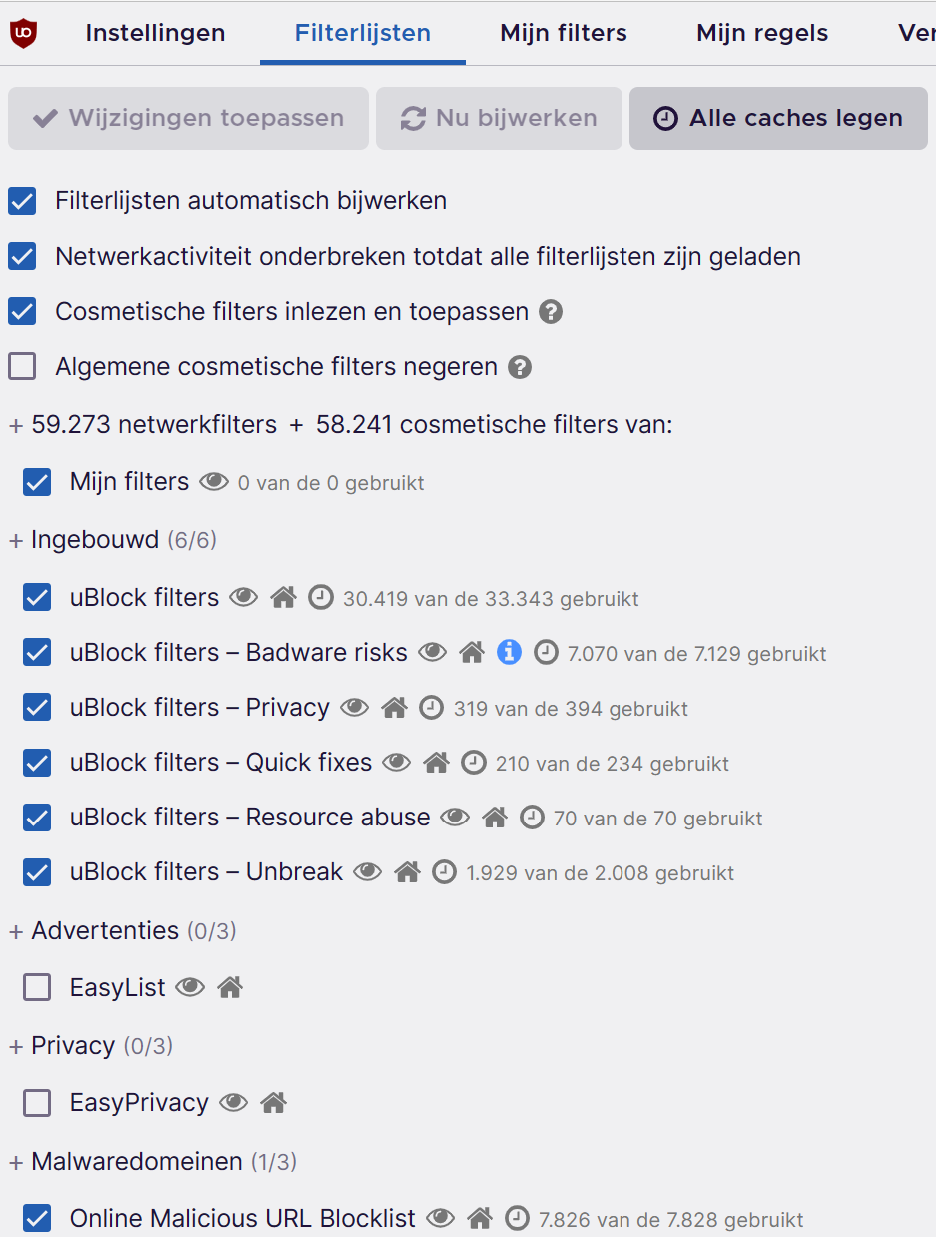View content of Mijn filters
This screenshot has width=936, height=1237.
213,482
